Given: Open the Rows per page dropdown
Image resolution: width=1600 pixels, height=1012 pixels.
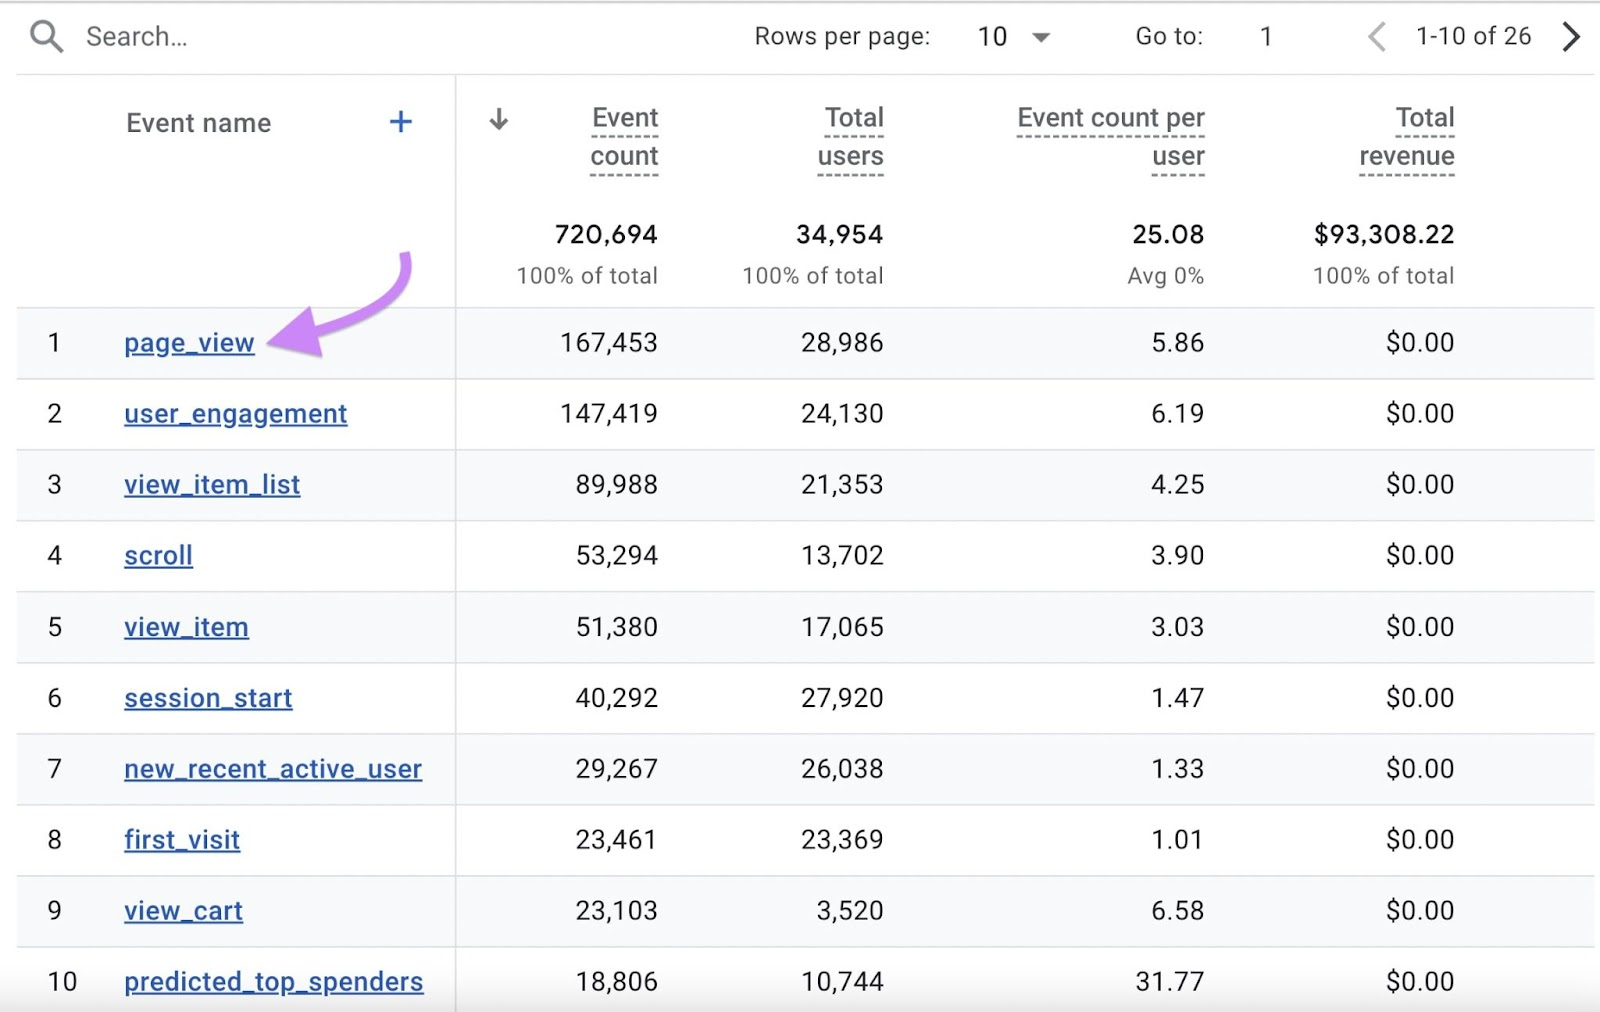Looking at the screenshot, I should tap(1013, 37).
